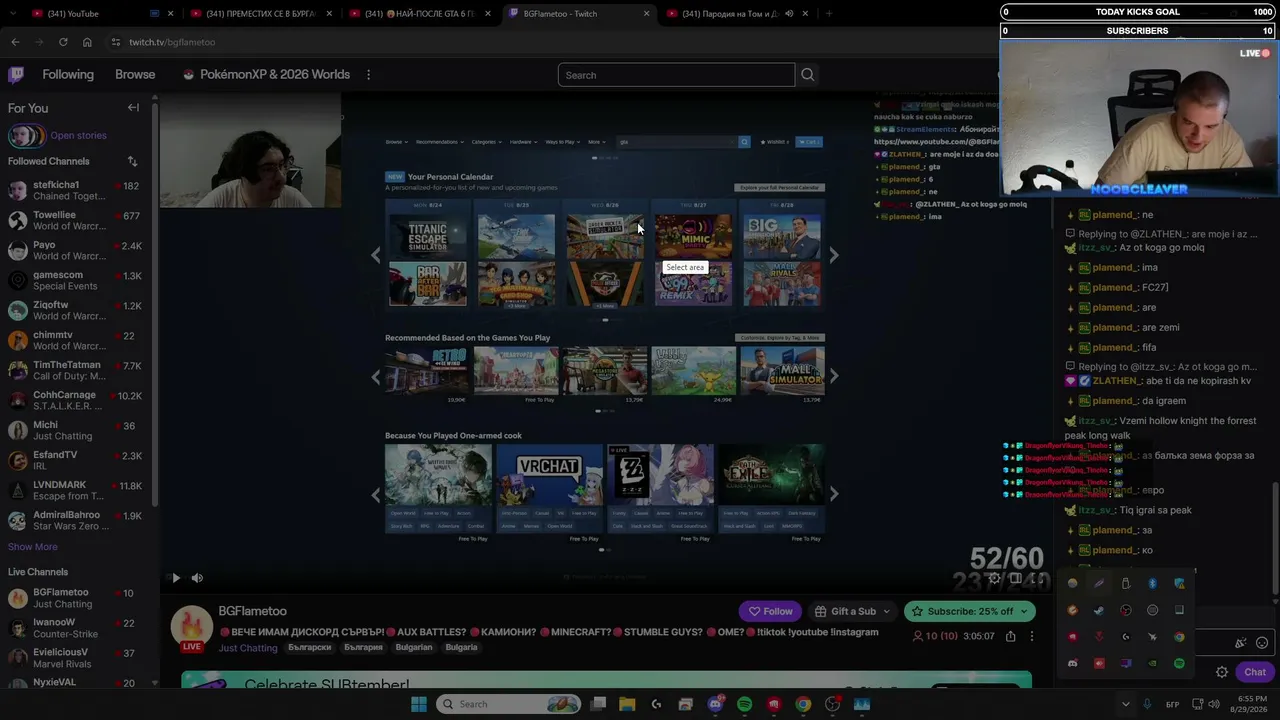This screenshot has height=720, width=1280.
Task: Share the BGFlametoo stream
Action: pos(1011,636)
